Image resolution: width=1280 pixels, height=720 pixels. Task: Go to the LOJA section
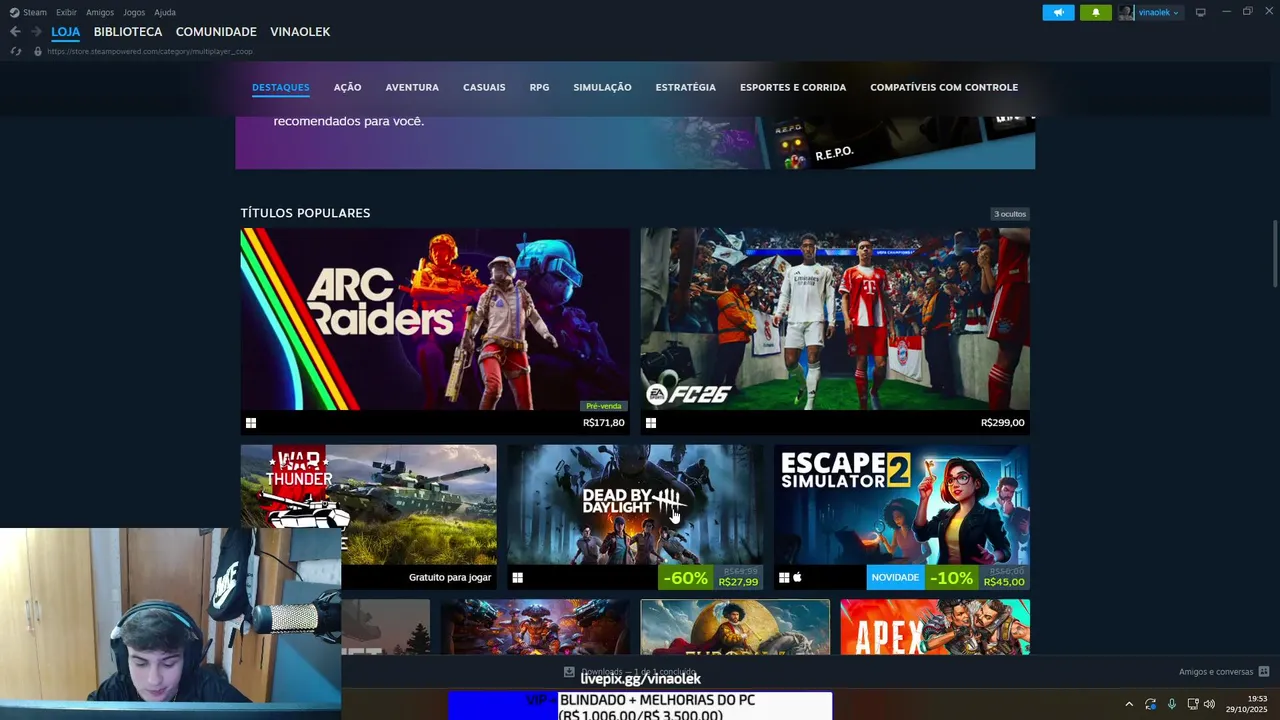(66, 32)
